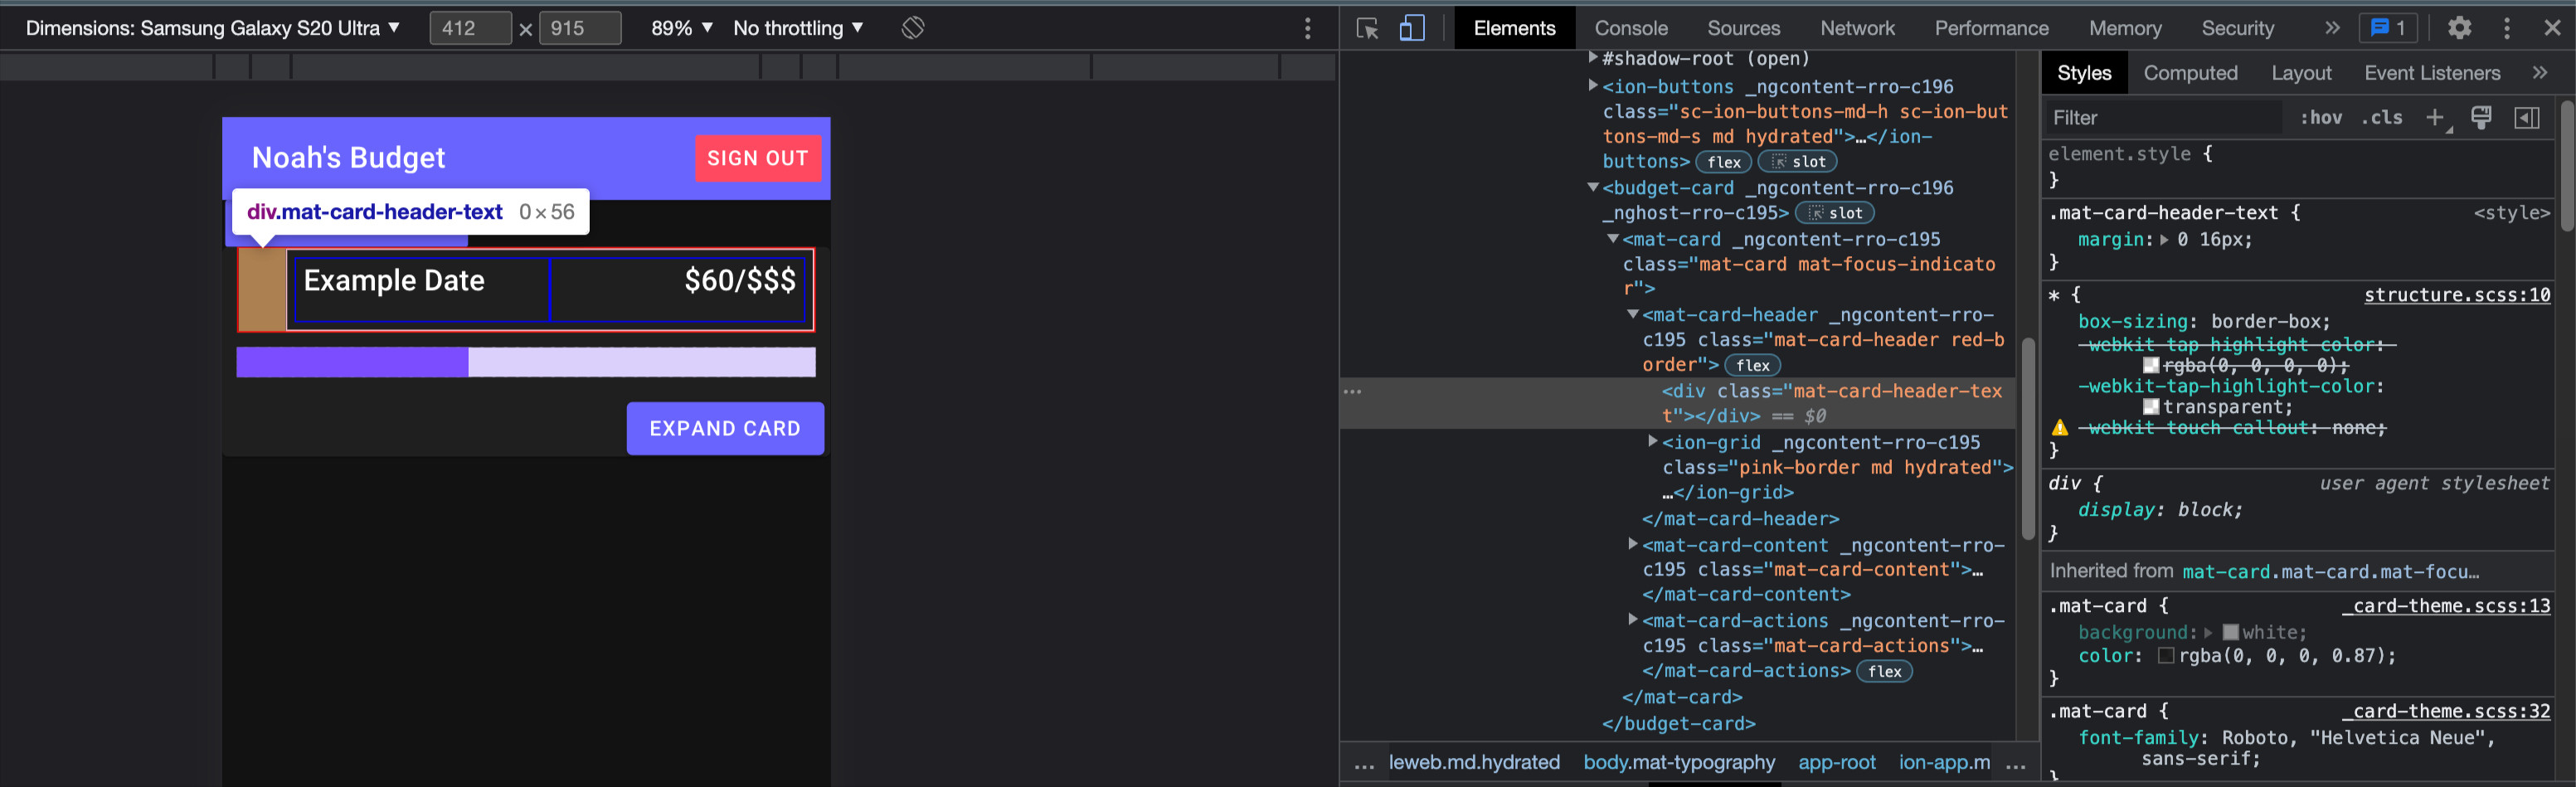This screenshot has height=787, width=2576.
Task: Click the ellipsis beside selected DOM node
Action: (1353, 392)
